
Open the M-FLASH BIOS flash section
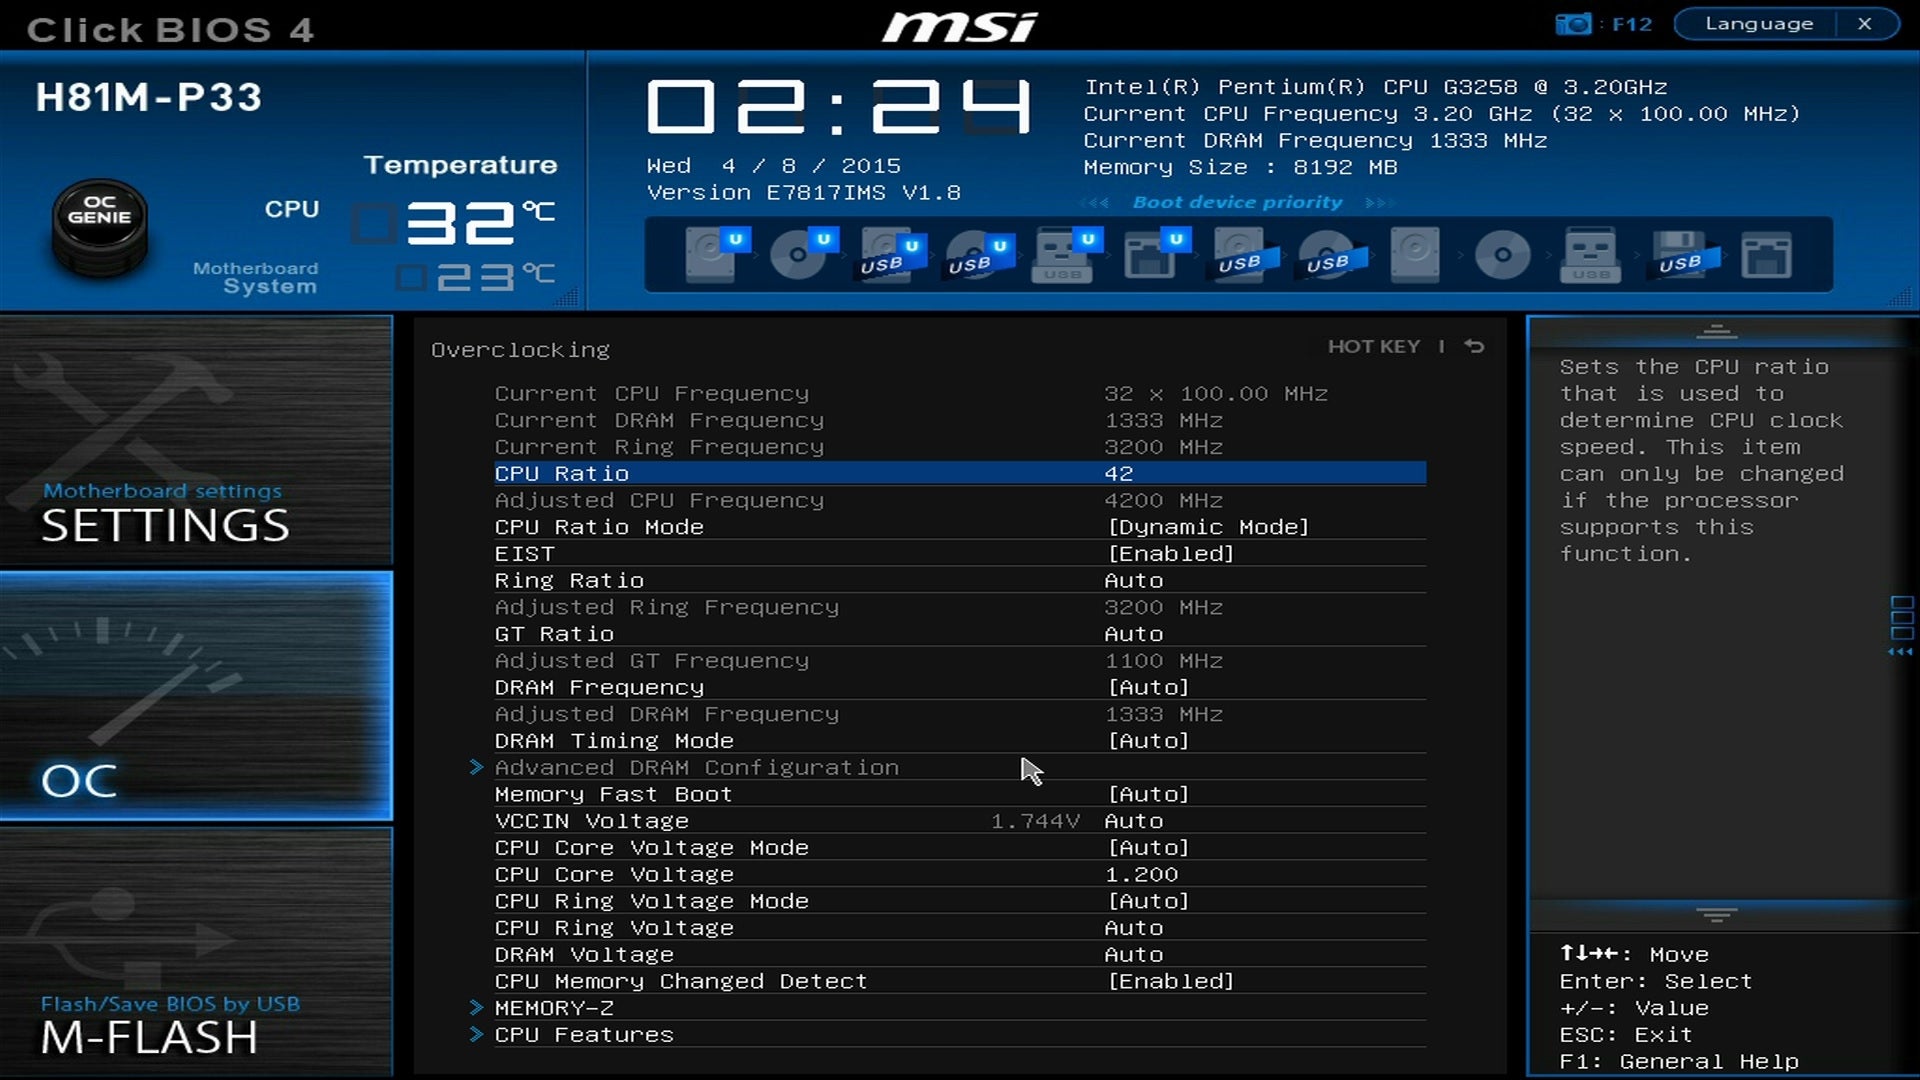[196, 952]
